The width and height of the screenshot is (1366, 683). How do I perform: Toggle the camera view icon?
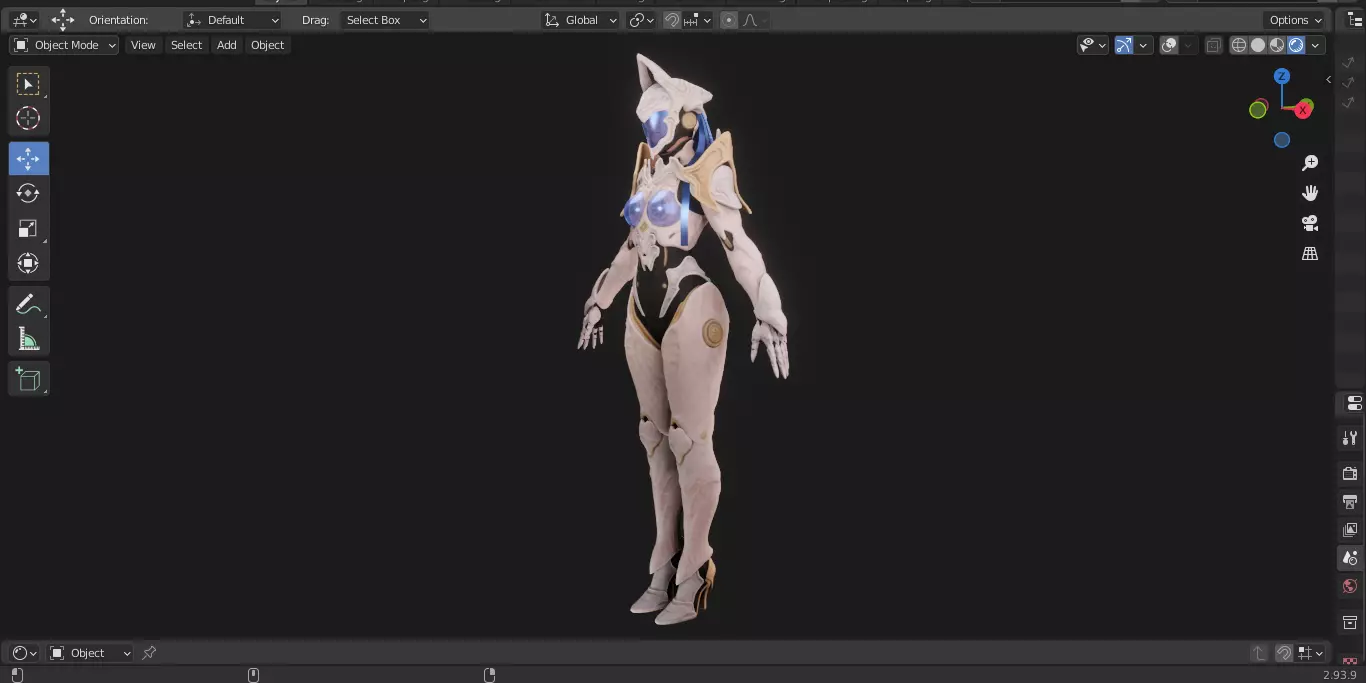(x=1310, y=223)
